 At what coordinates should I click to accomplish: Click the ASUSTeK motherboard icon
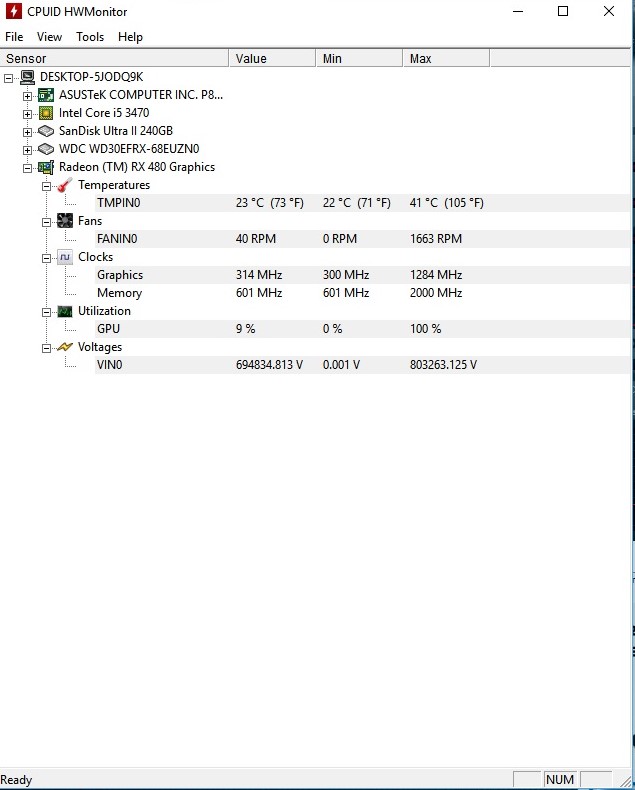[x=46, y=95]
